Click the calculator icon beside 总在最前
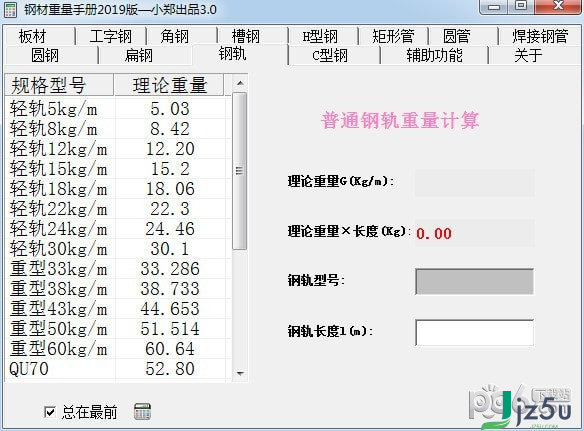This screenshot has height=431, width=584. (x=142, y=412)
